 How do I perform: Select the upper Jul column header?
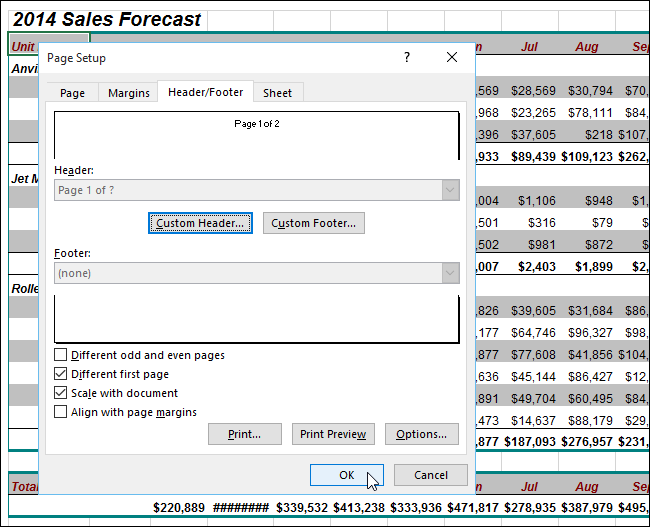pos(529,46)
